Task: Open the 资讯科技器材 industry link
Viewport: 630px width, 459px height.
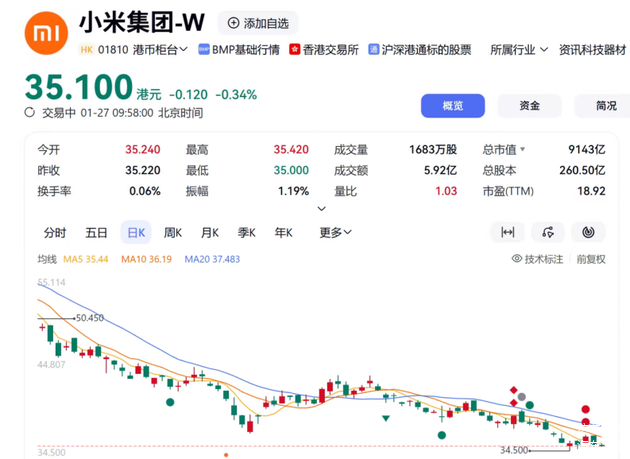Action: coord(593,49)
